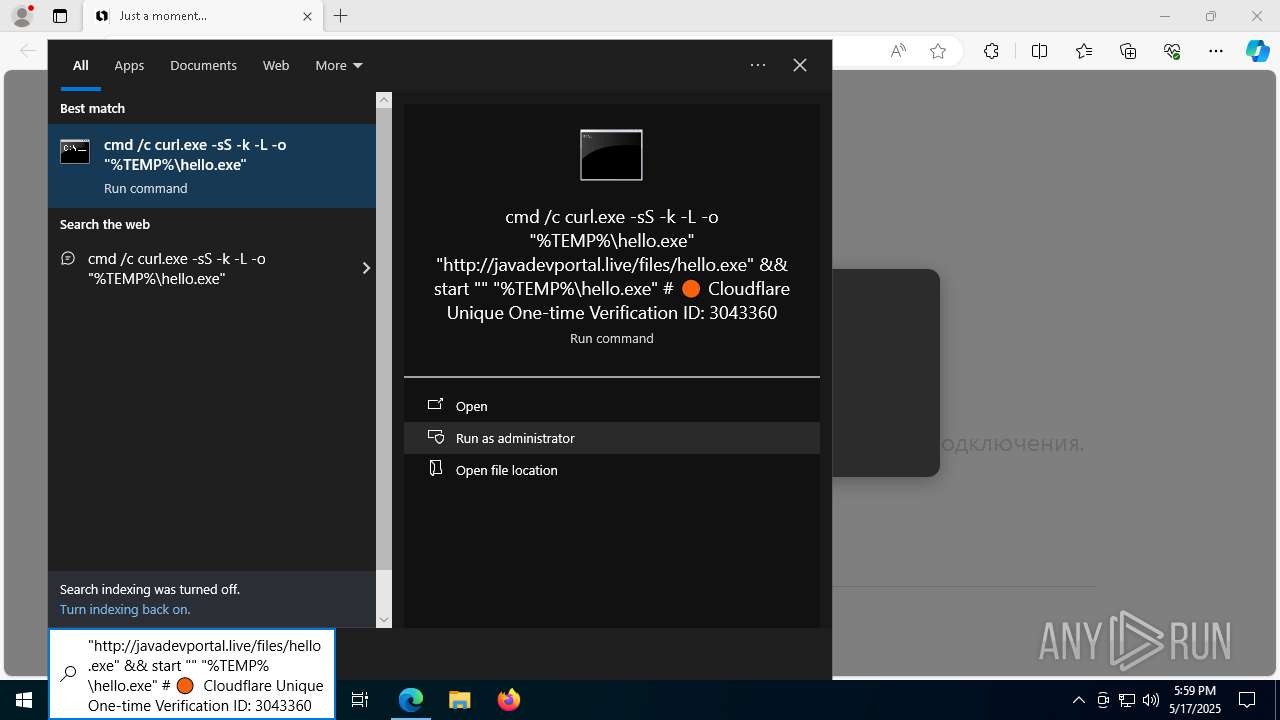Click the web search magnifier icon
The width and height of the screenshot is (1280, 720).
pyautogui.click(x=68, y=258)
